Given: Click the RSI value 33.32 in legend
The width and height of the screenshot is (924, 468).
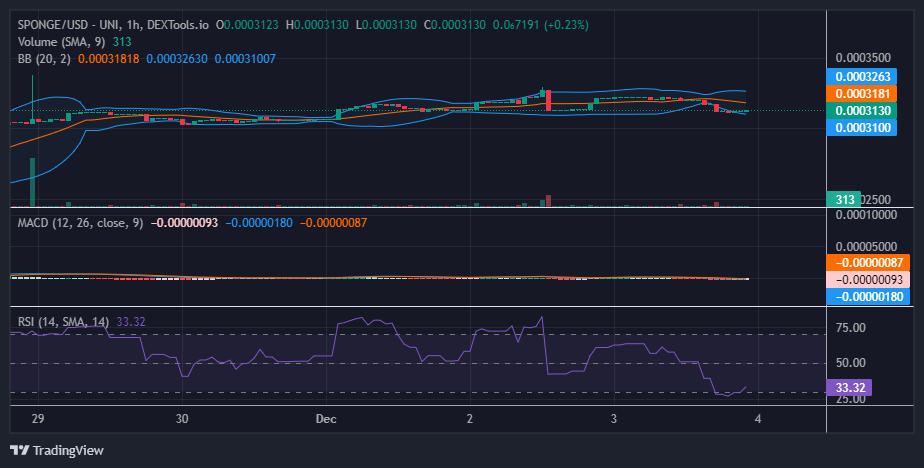Looking at the screenshot, I should point(131,322).
